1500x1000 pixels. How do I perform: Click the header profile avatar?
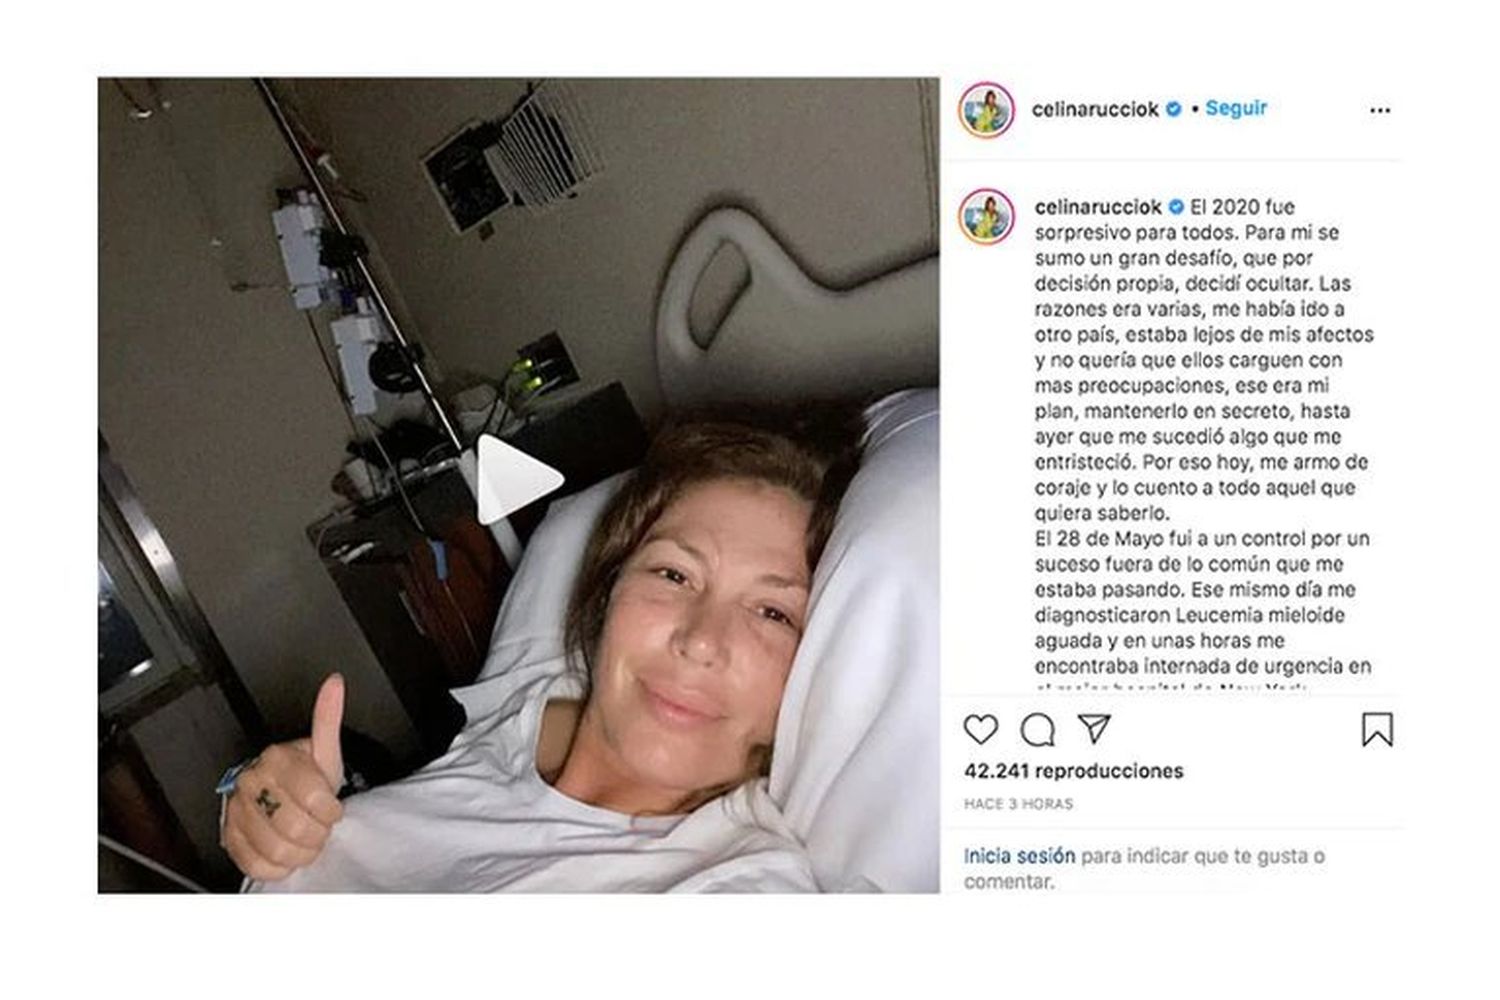[986, 109]
